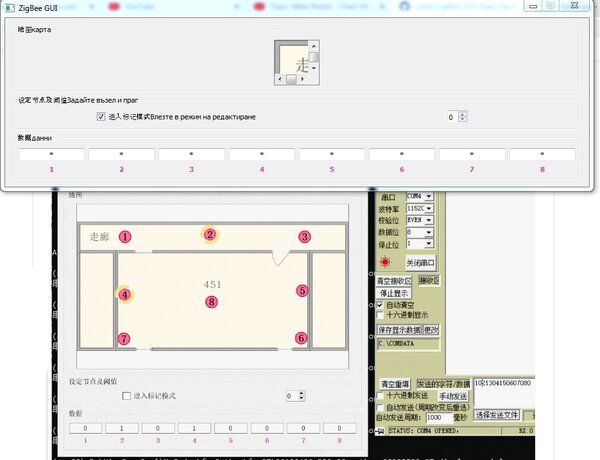The width and height of the screenshot is (600, 460).
Task: Click node marker 3 on the floor plan
Action: (x=305, y=237)
